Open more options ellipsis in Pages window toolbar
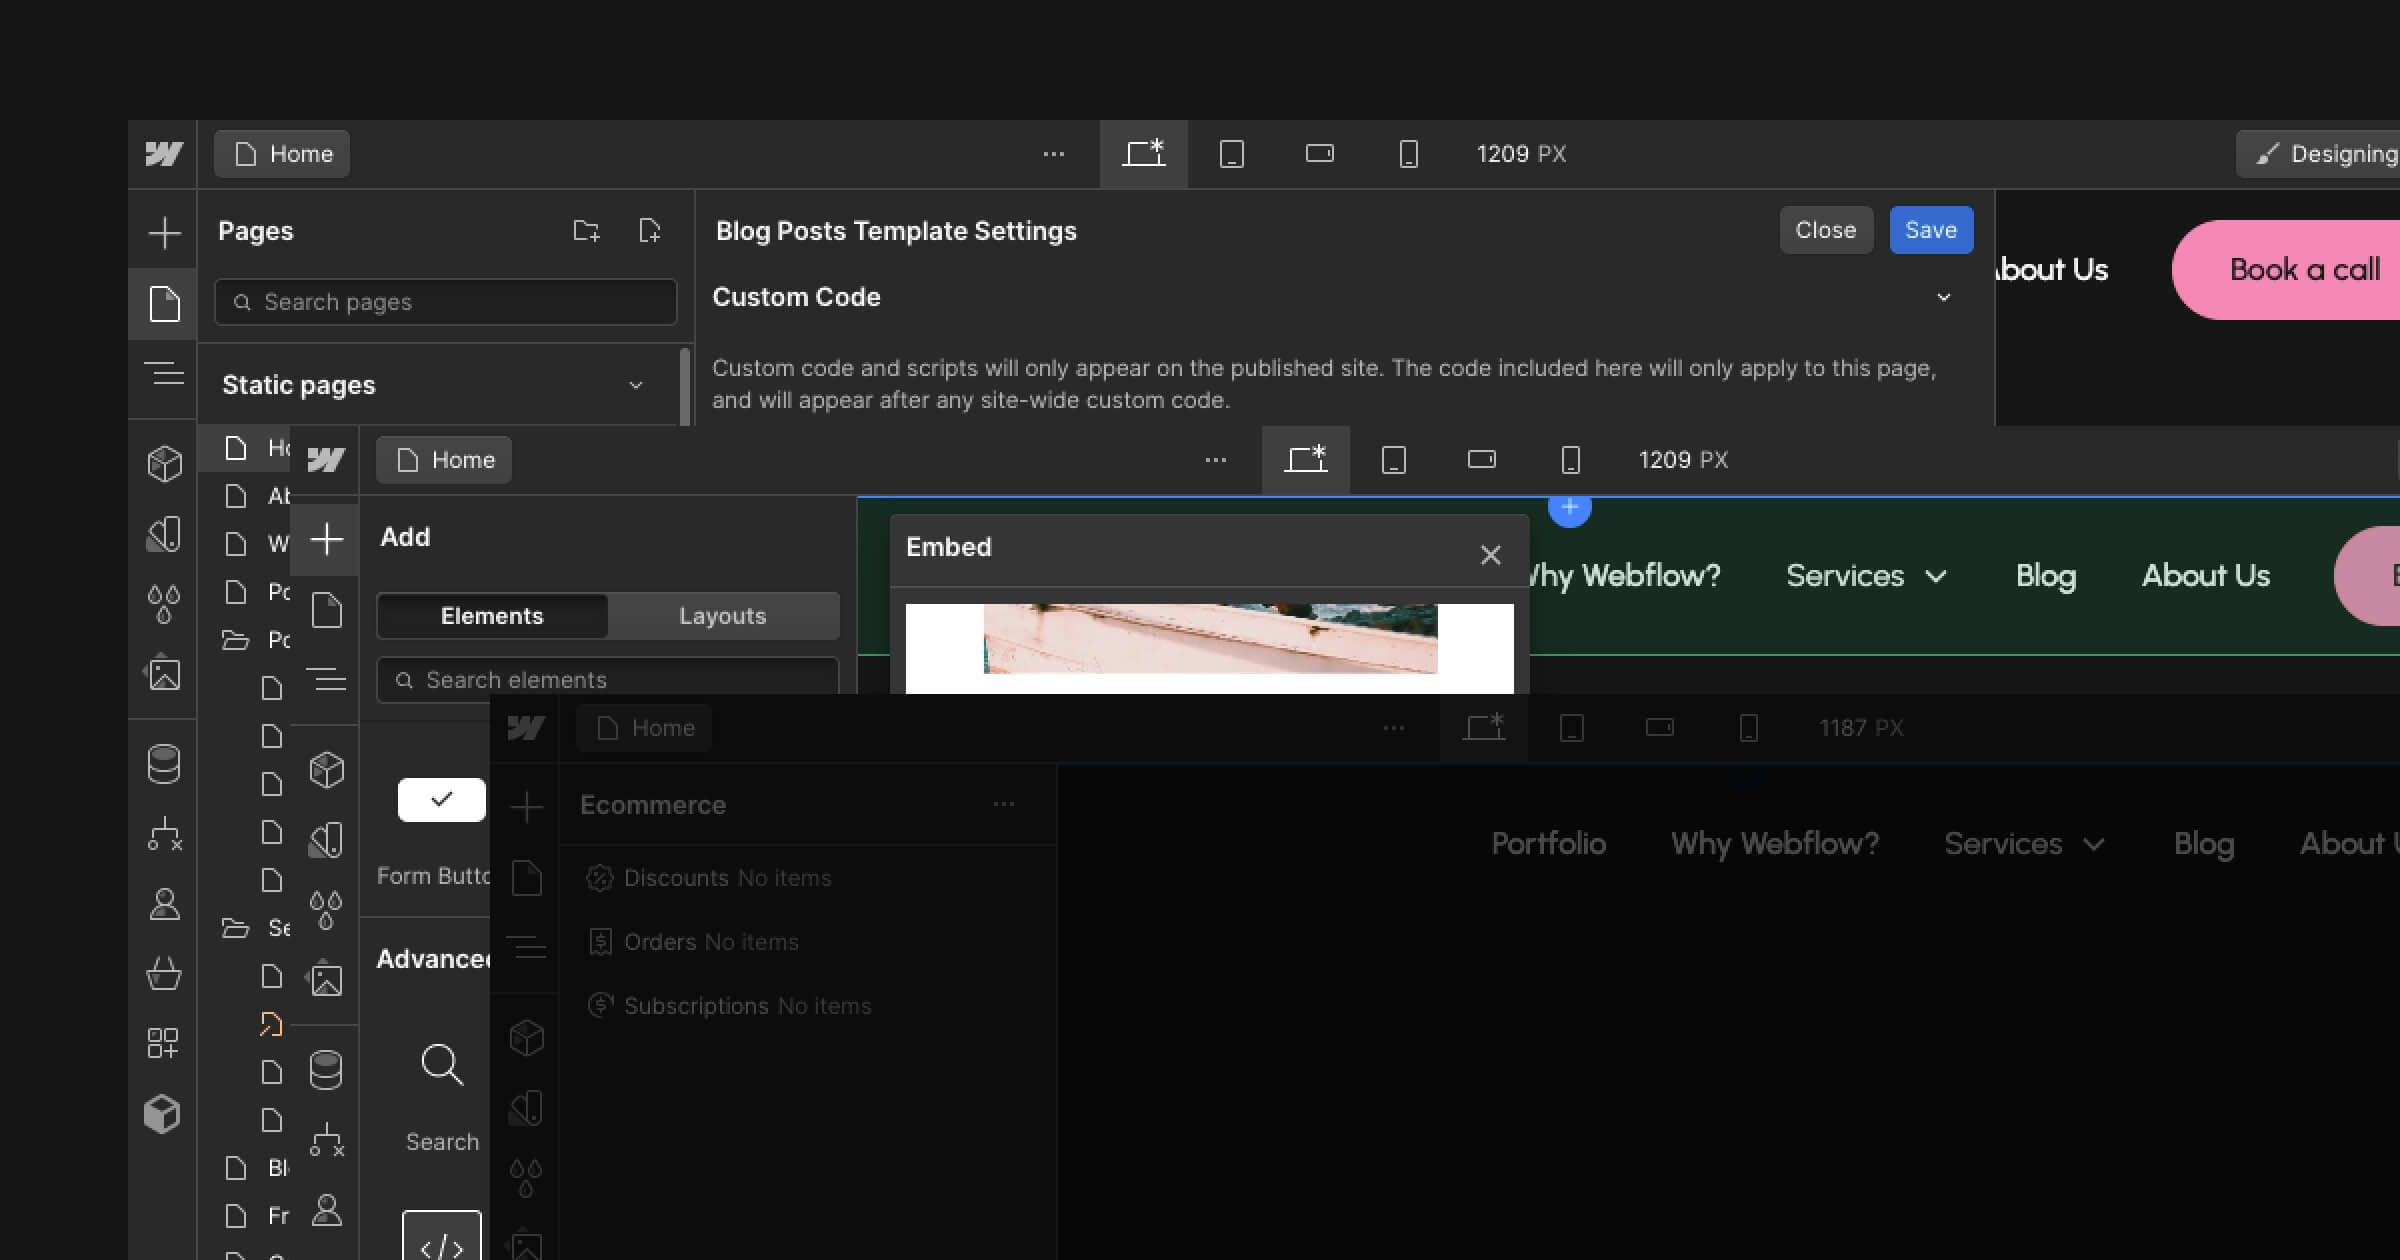2400x1260 pixels. tap(1053, 154)
